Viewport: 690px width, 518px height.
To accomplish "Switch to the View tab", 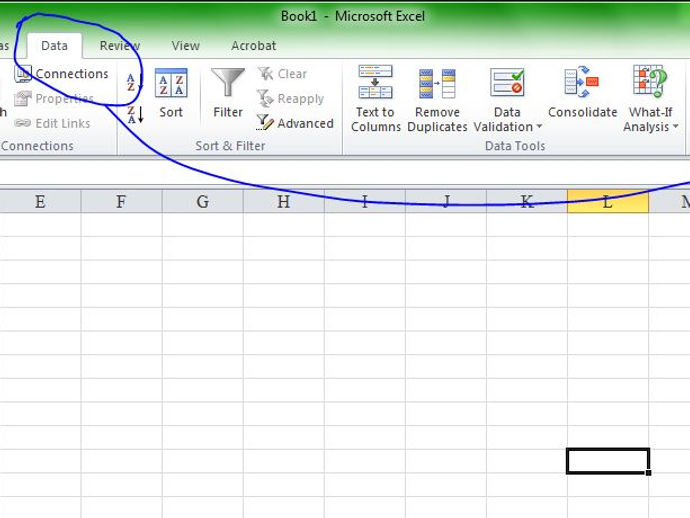I will [185, 46].
